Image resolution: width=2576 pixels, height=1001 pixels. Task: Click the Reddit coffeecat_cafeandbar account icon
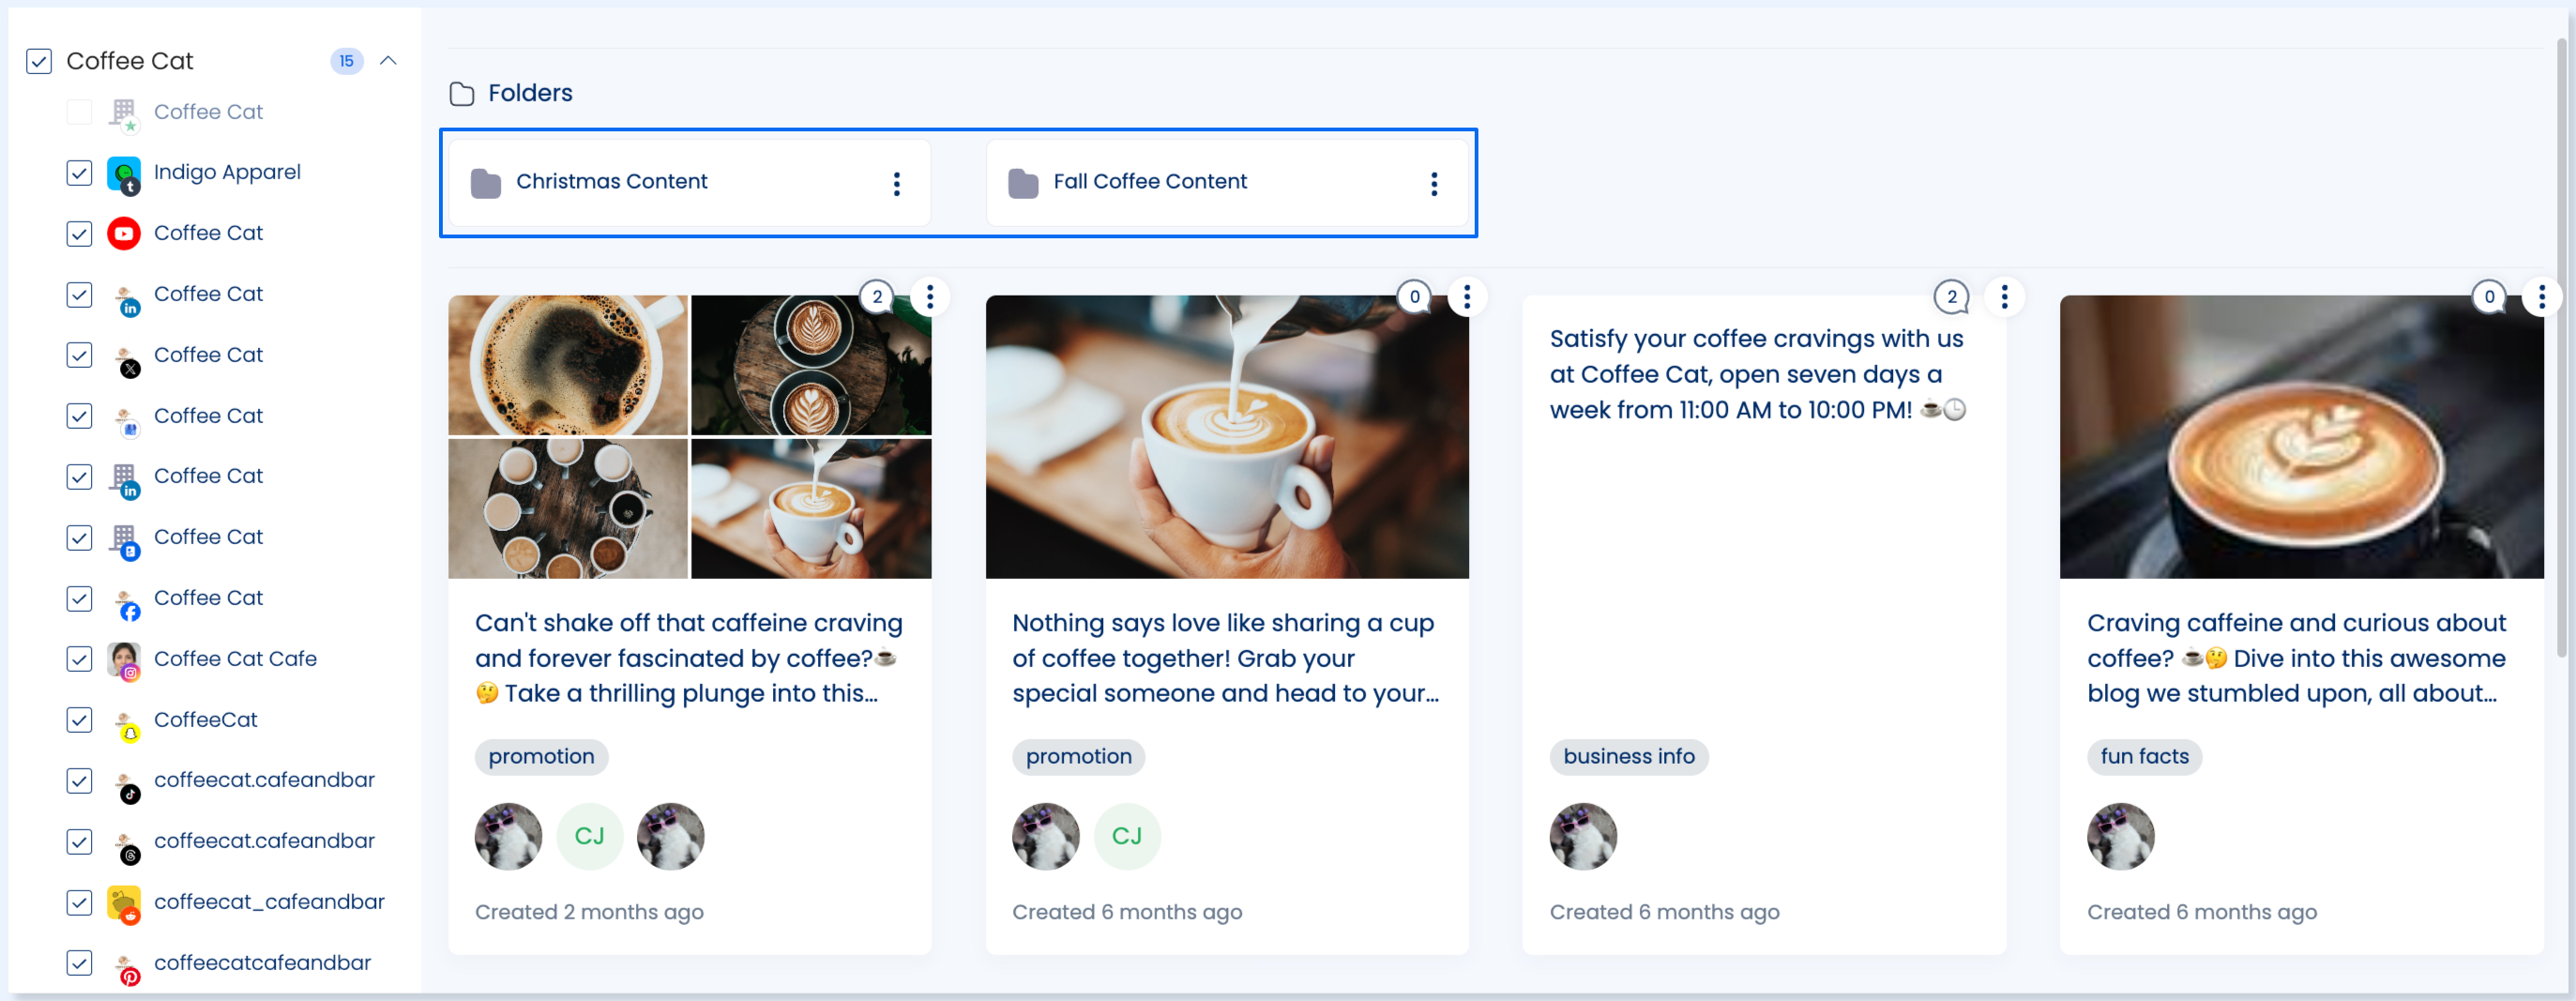pyautogui.click(x=124, y=903)
